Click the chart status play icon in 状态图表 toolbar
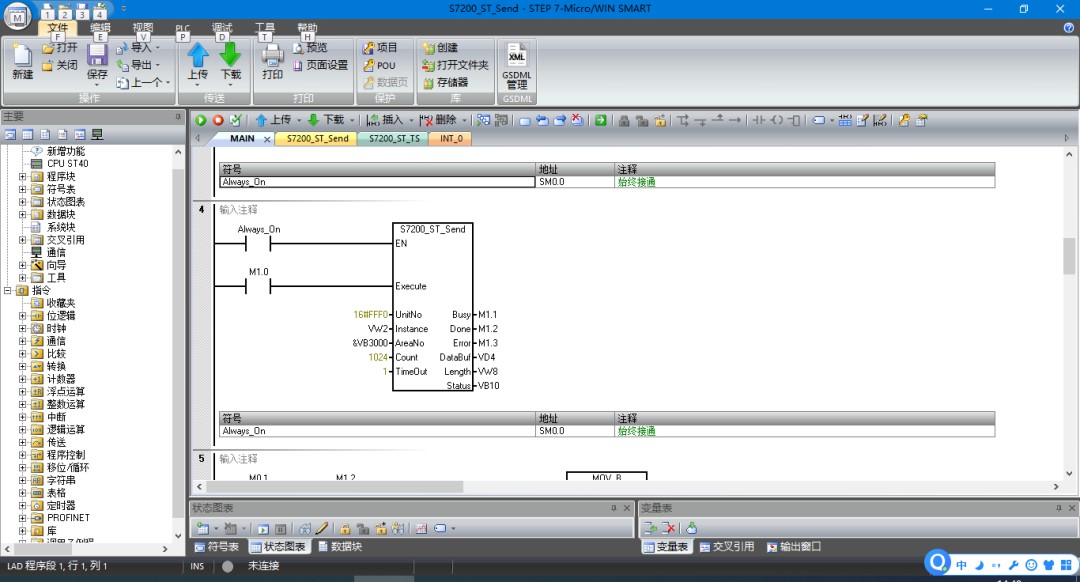The height and width of the screenshot is (582, 1080). (x=263, y=528)
